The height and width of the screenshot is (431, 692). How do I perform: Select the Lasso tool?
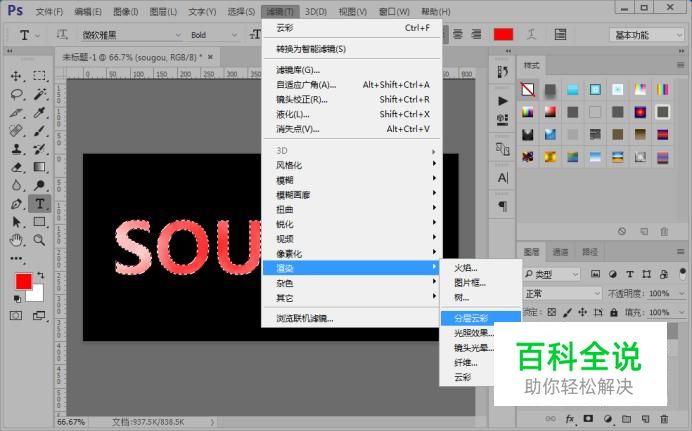pos(16,94)
